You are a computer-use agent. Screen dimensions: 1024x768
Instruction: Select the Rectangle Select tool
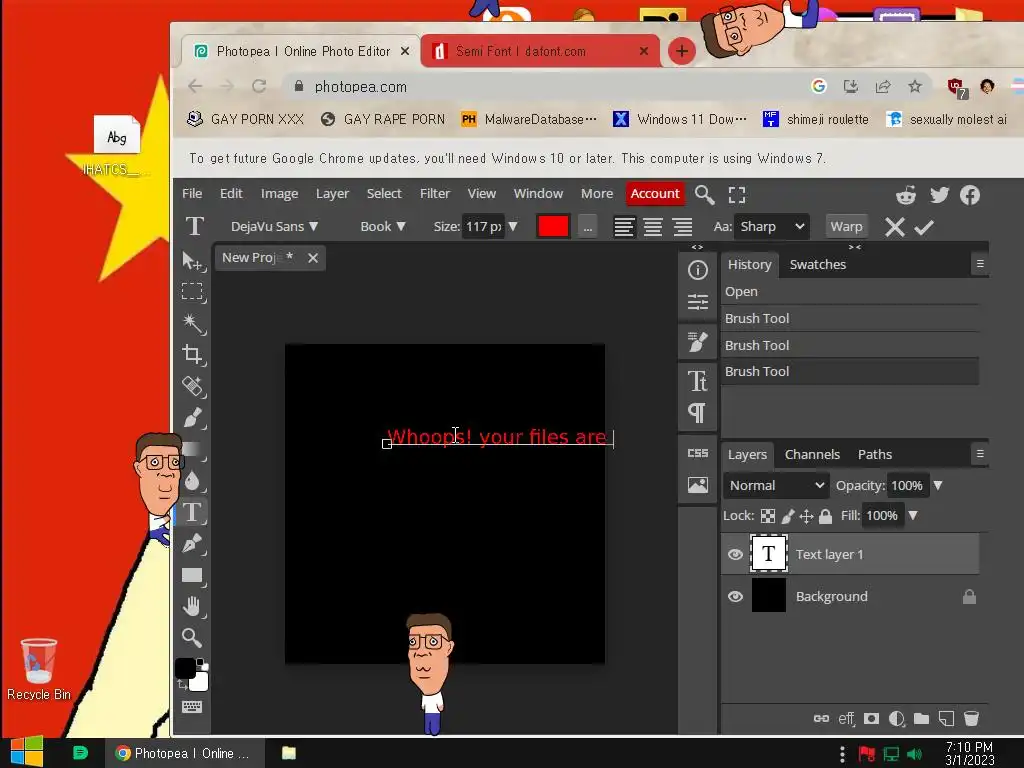tap(192, 291)
